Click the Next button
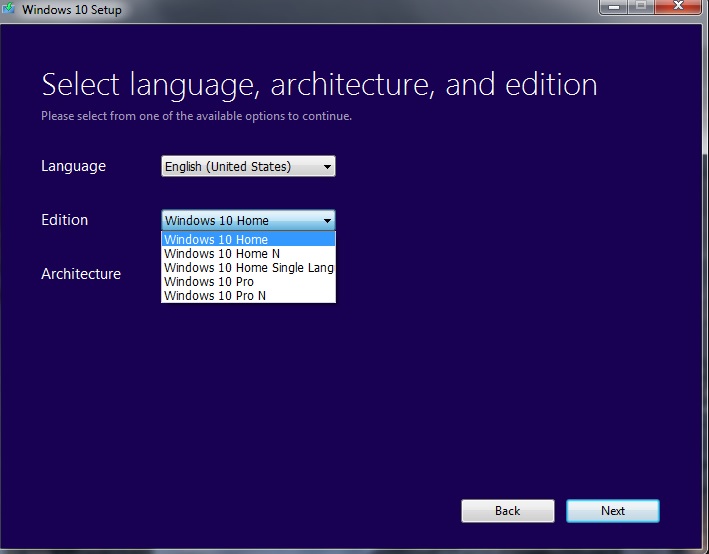The height and width of the screenshot is (554, 709). 612,511
